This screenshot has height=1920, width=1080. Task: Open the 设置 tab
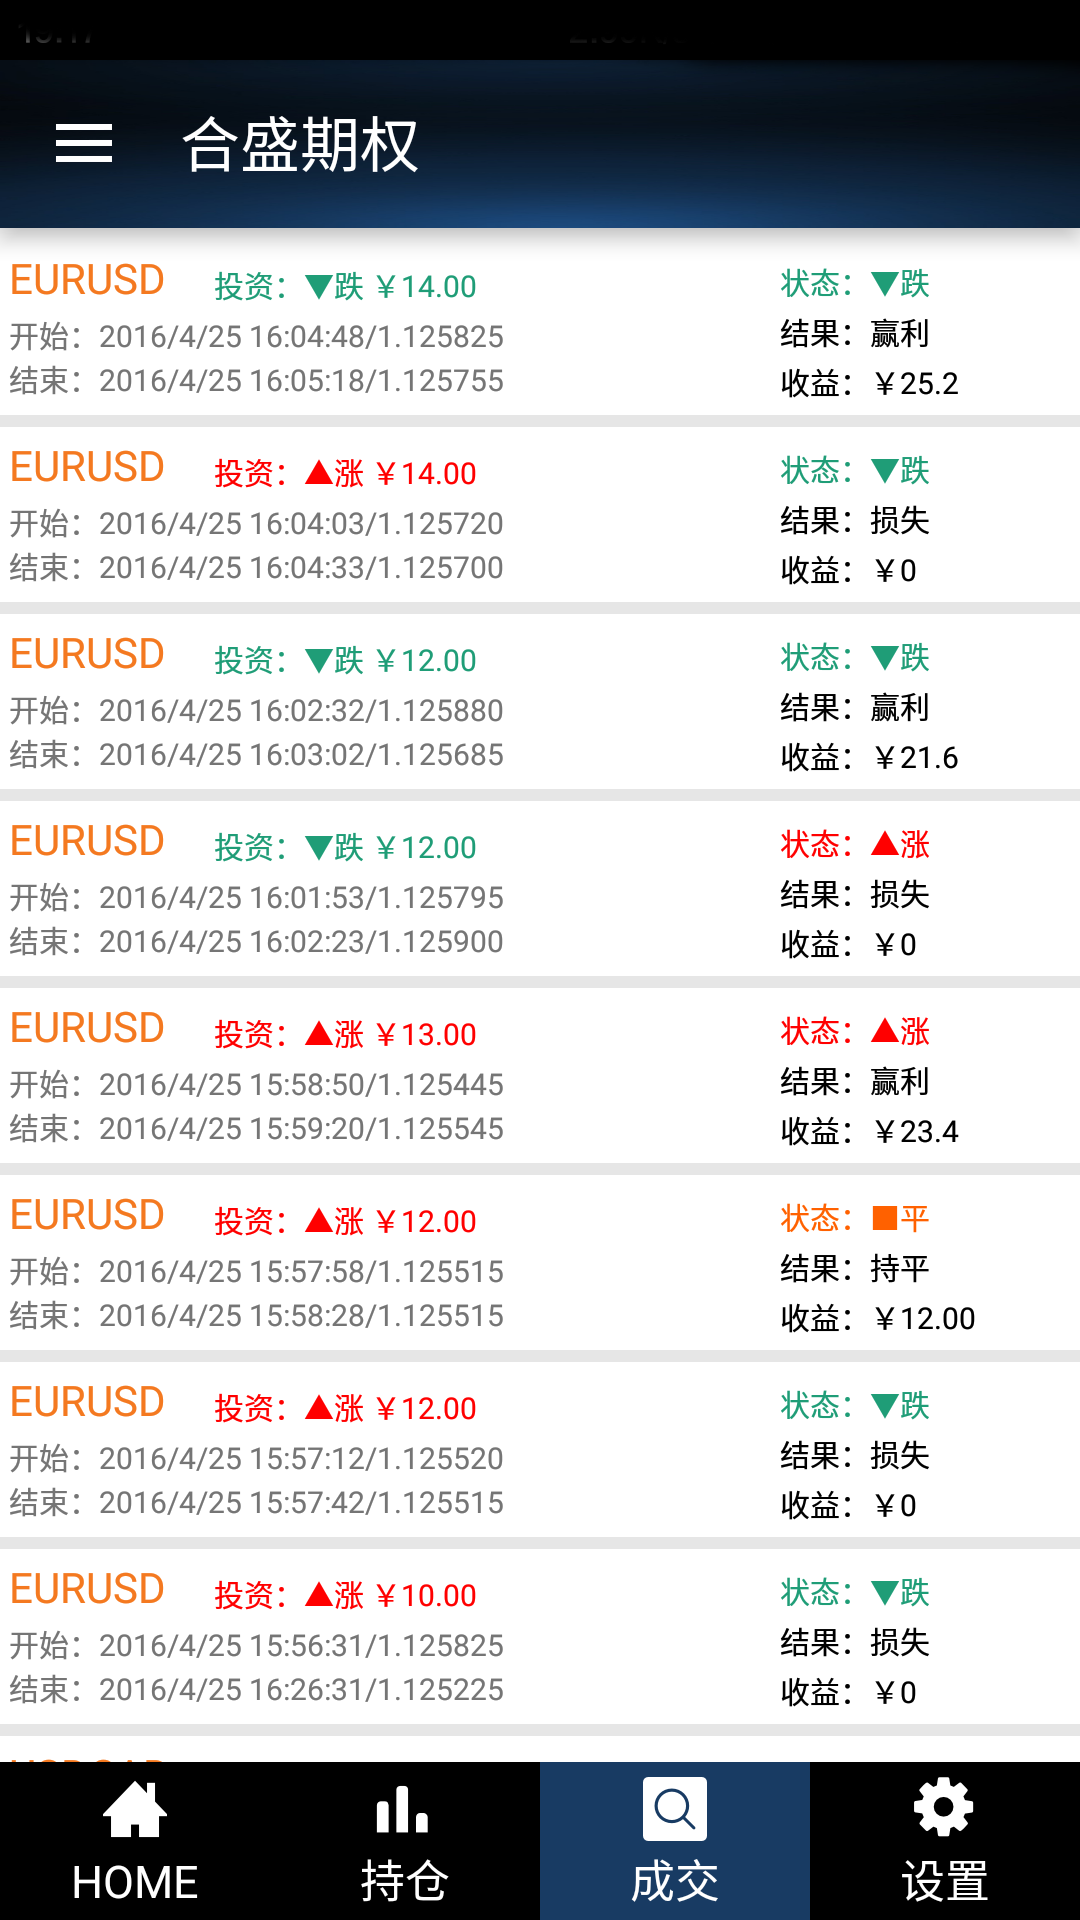945,1841
